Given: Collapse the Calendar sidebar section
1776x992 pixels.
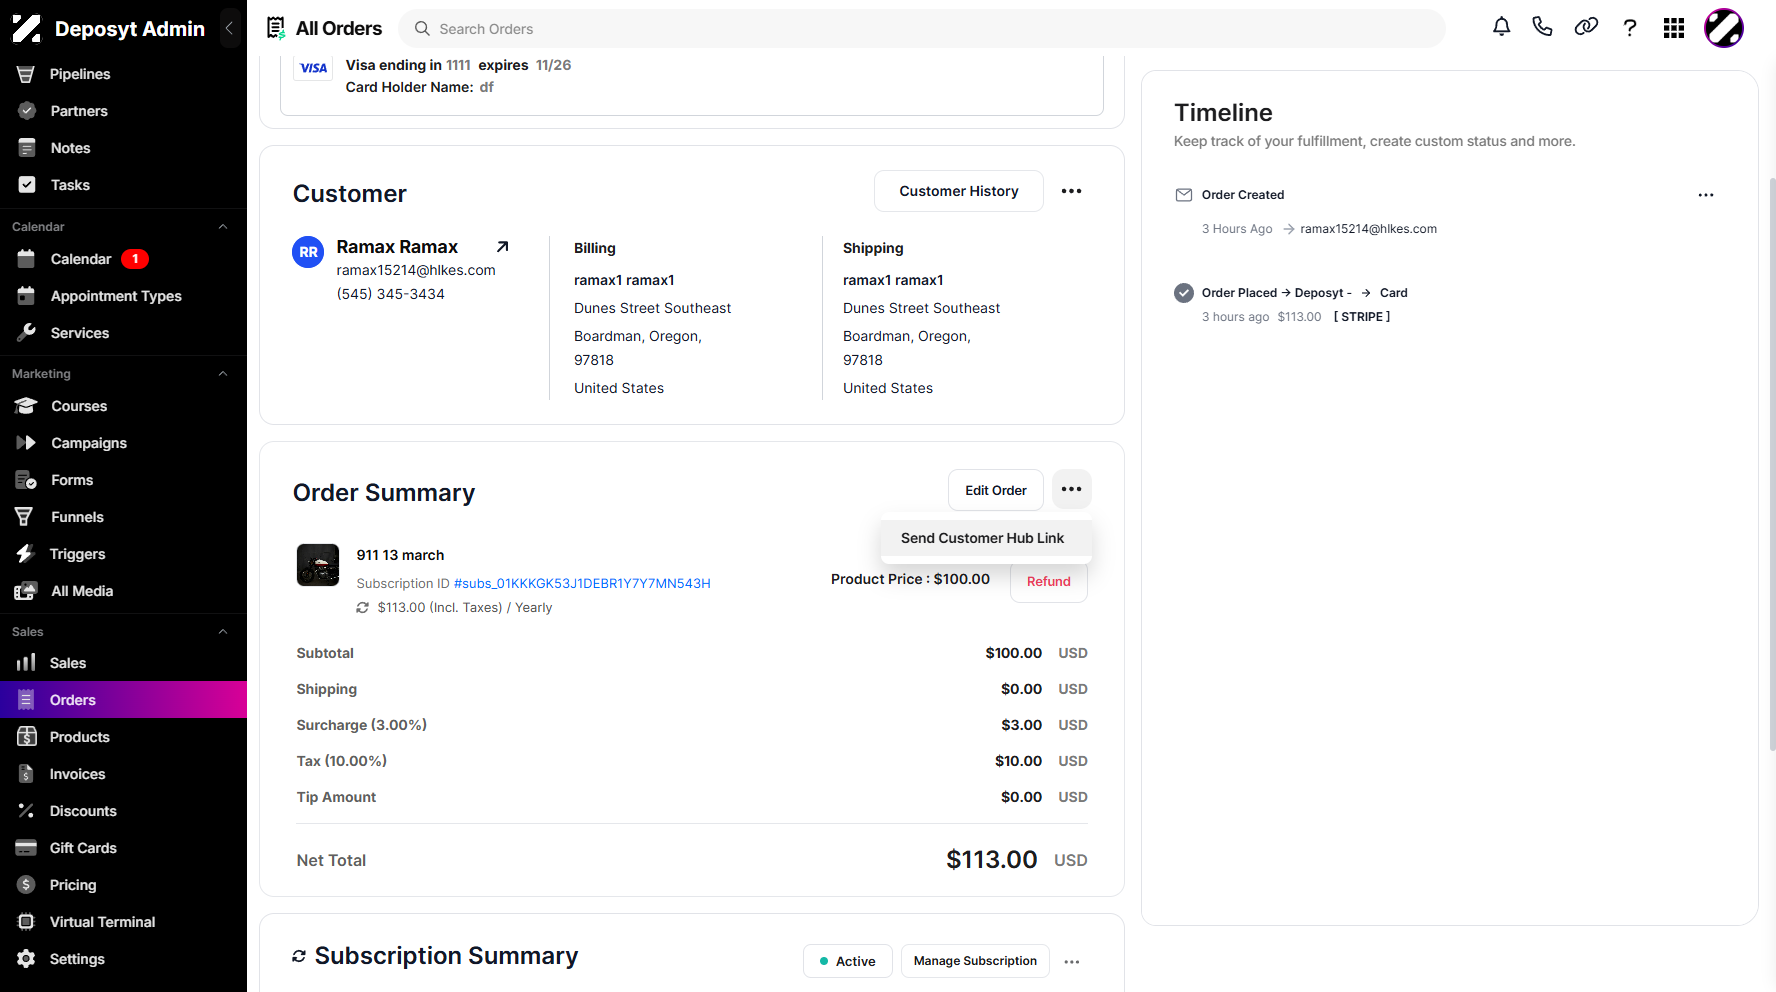Looking at the screenshot, I should [x=223, y=227].
